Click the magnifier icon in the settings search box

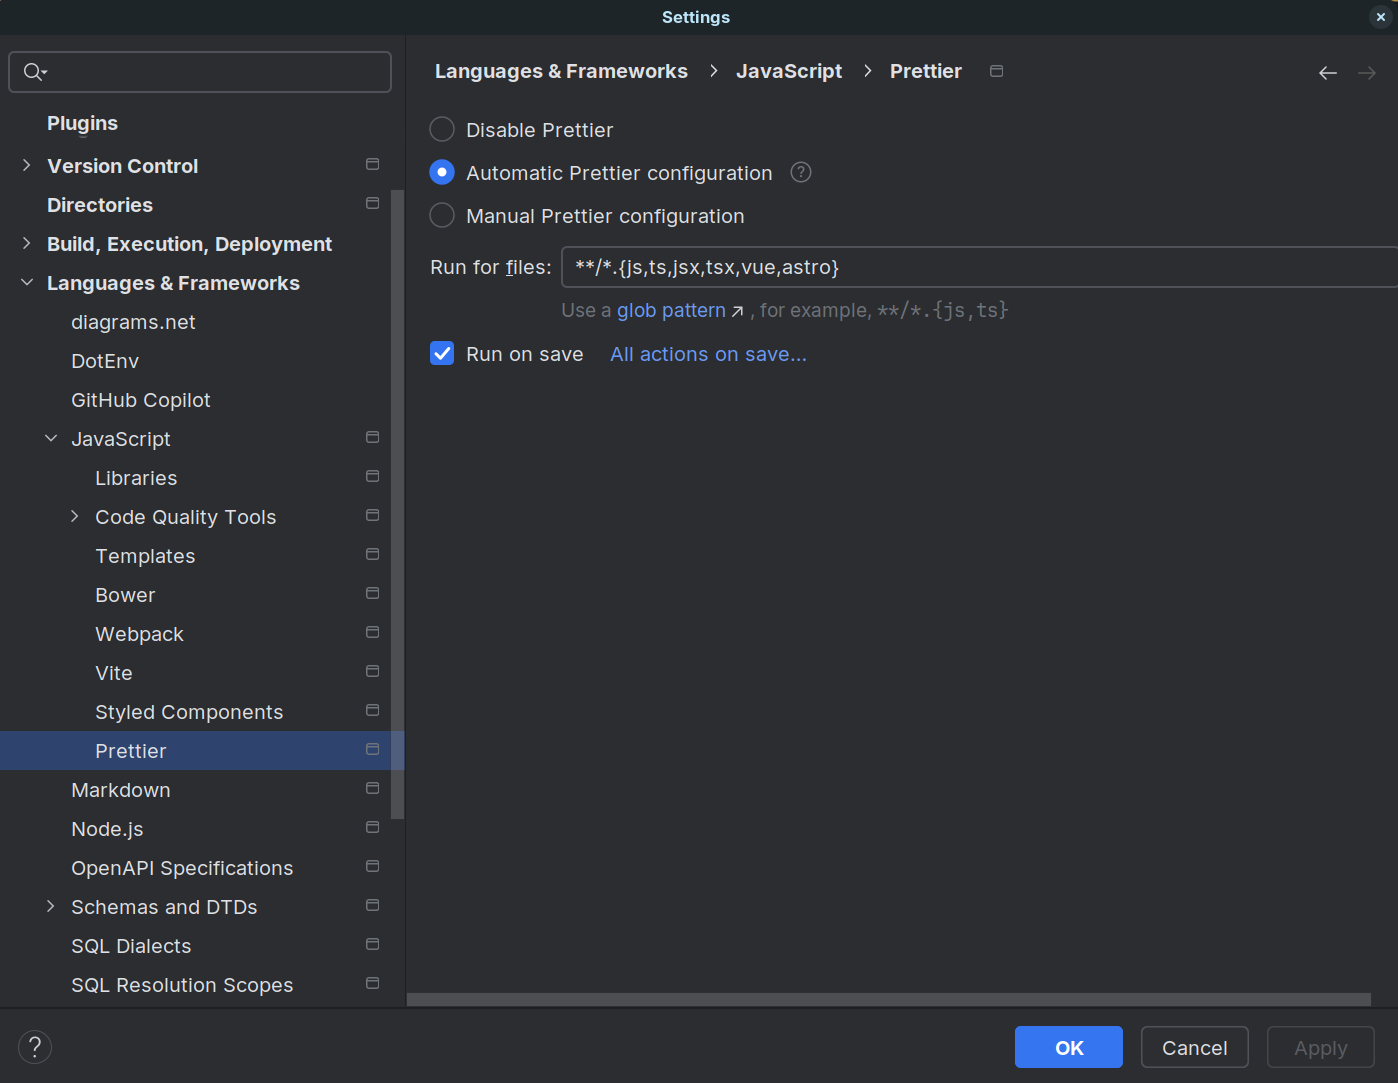31,71
